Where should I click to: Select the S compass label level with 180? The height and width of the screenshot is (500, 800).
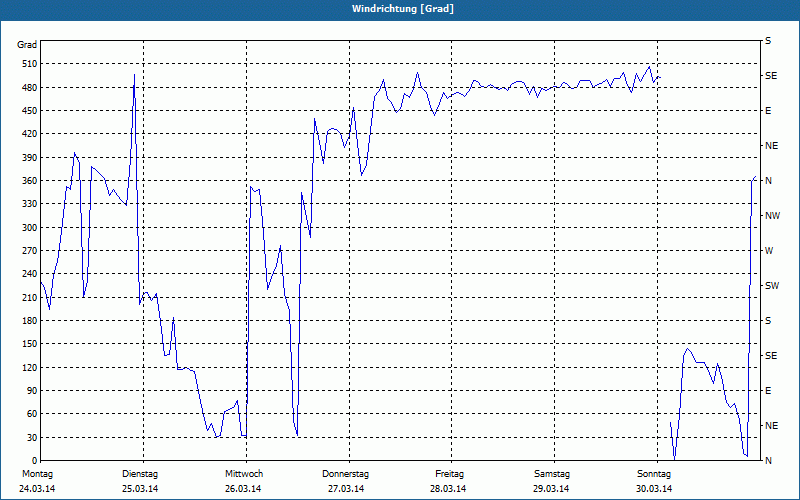tap(768, 321)
